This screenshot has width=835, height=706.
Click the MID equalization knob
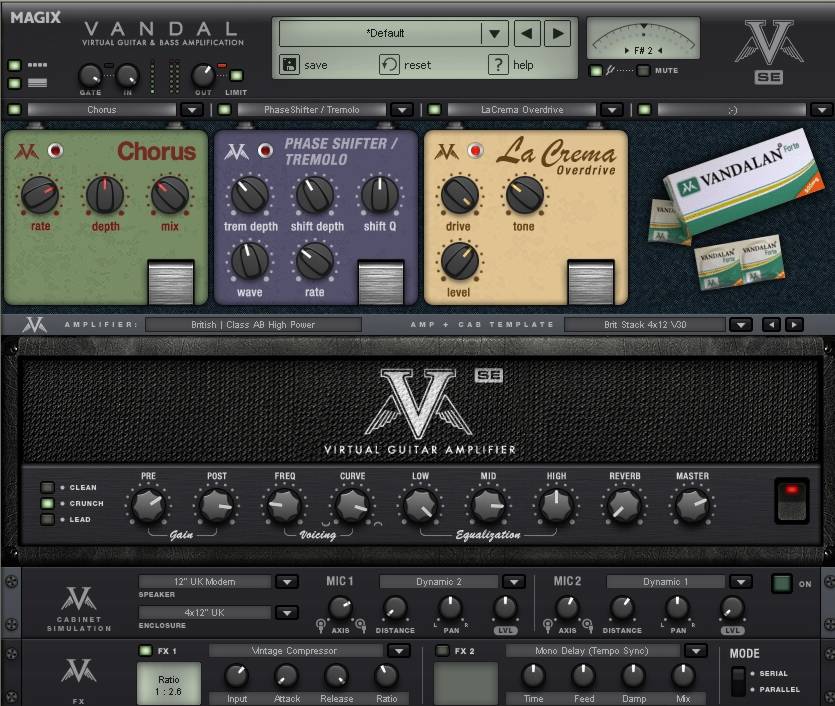coord(488,506)
